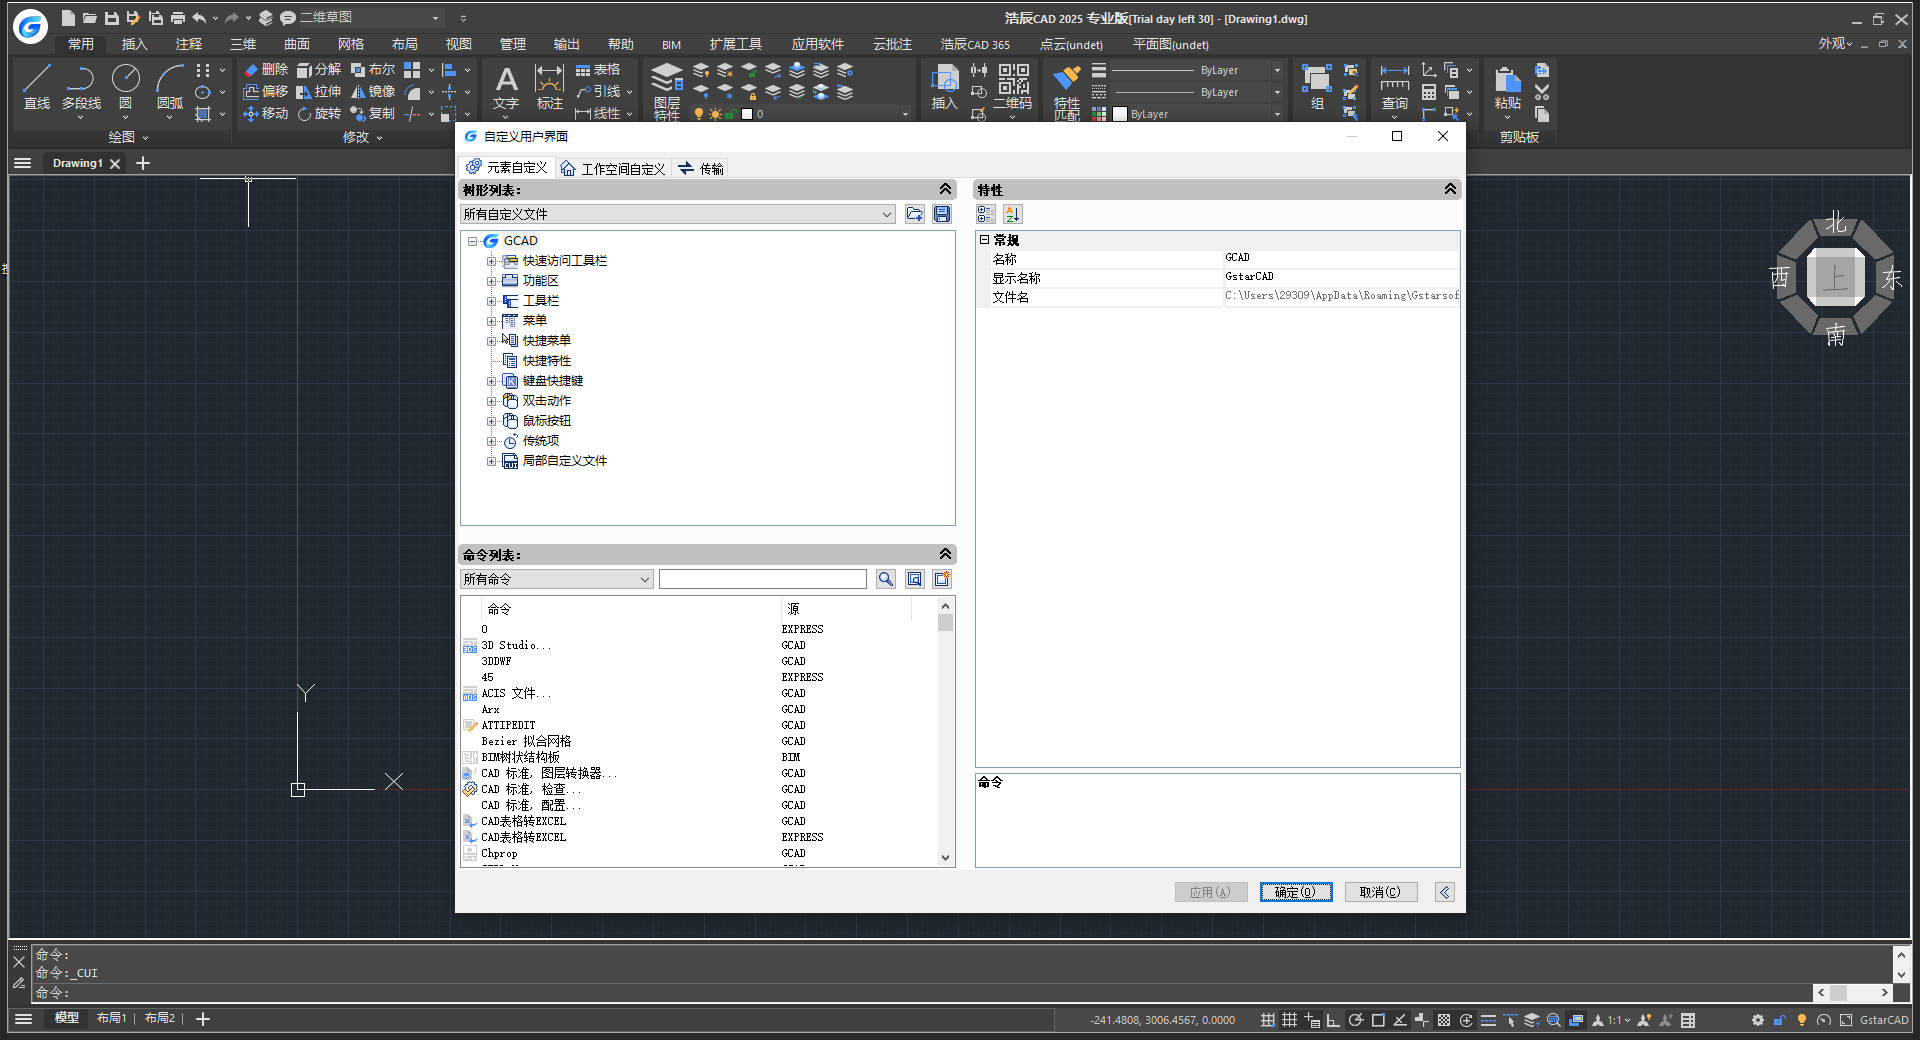Click the save customization files icon
This screenshot has width=1920, height=1040.
pos(942,214)
